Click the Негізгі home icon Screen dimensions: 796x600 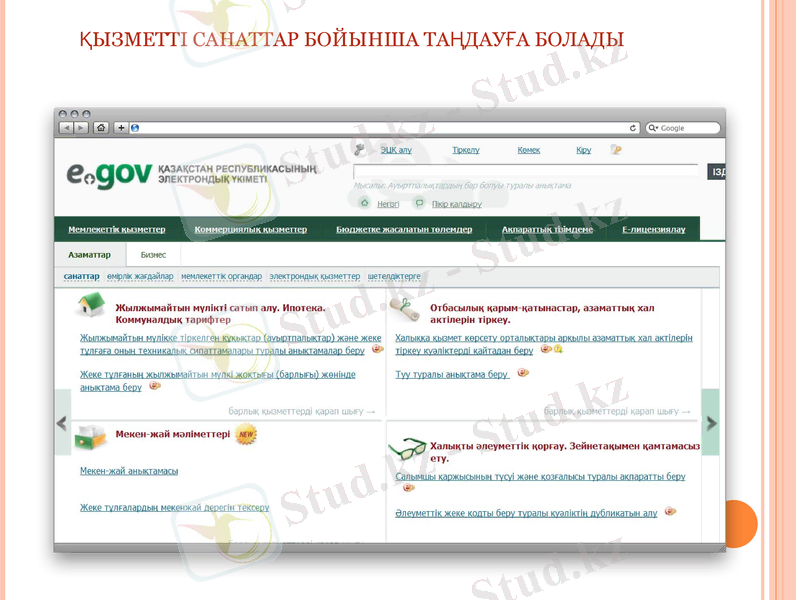click(365, 203)
